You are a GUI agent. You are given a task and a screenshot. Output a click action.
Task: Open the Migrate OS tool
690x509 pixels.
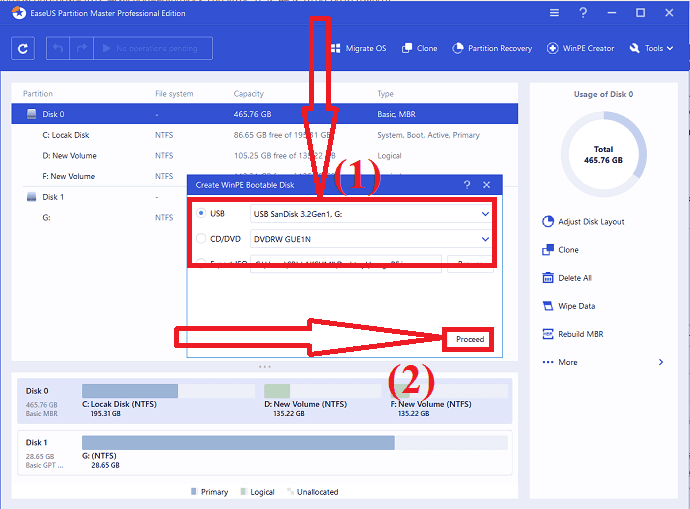click(x=358, y=48)
